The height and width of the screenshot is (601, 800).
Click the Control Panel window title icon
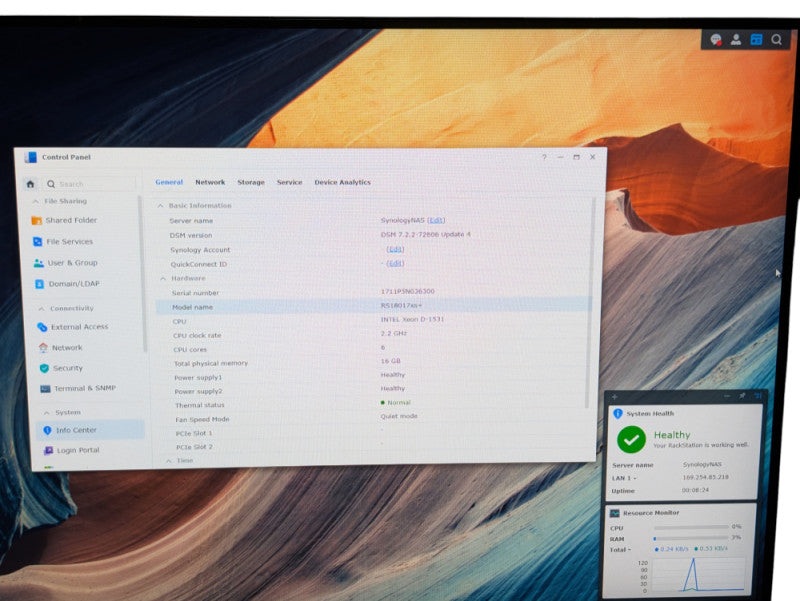click(31, 157)
